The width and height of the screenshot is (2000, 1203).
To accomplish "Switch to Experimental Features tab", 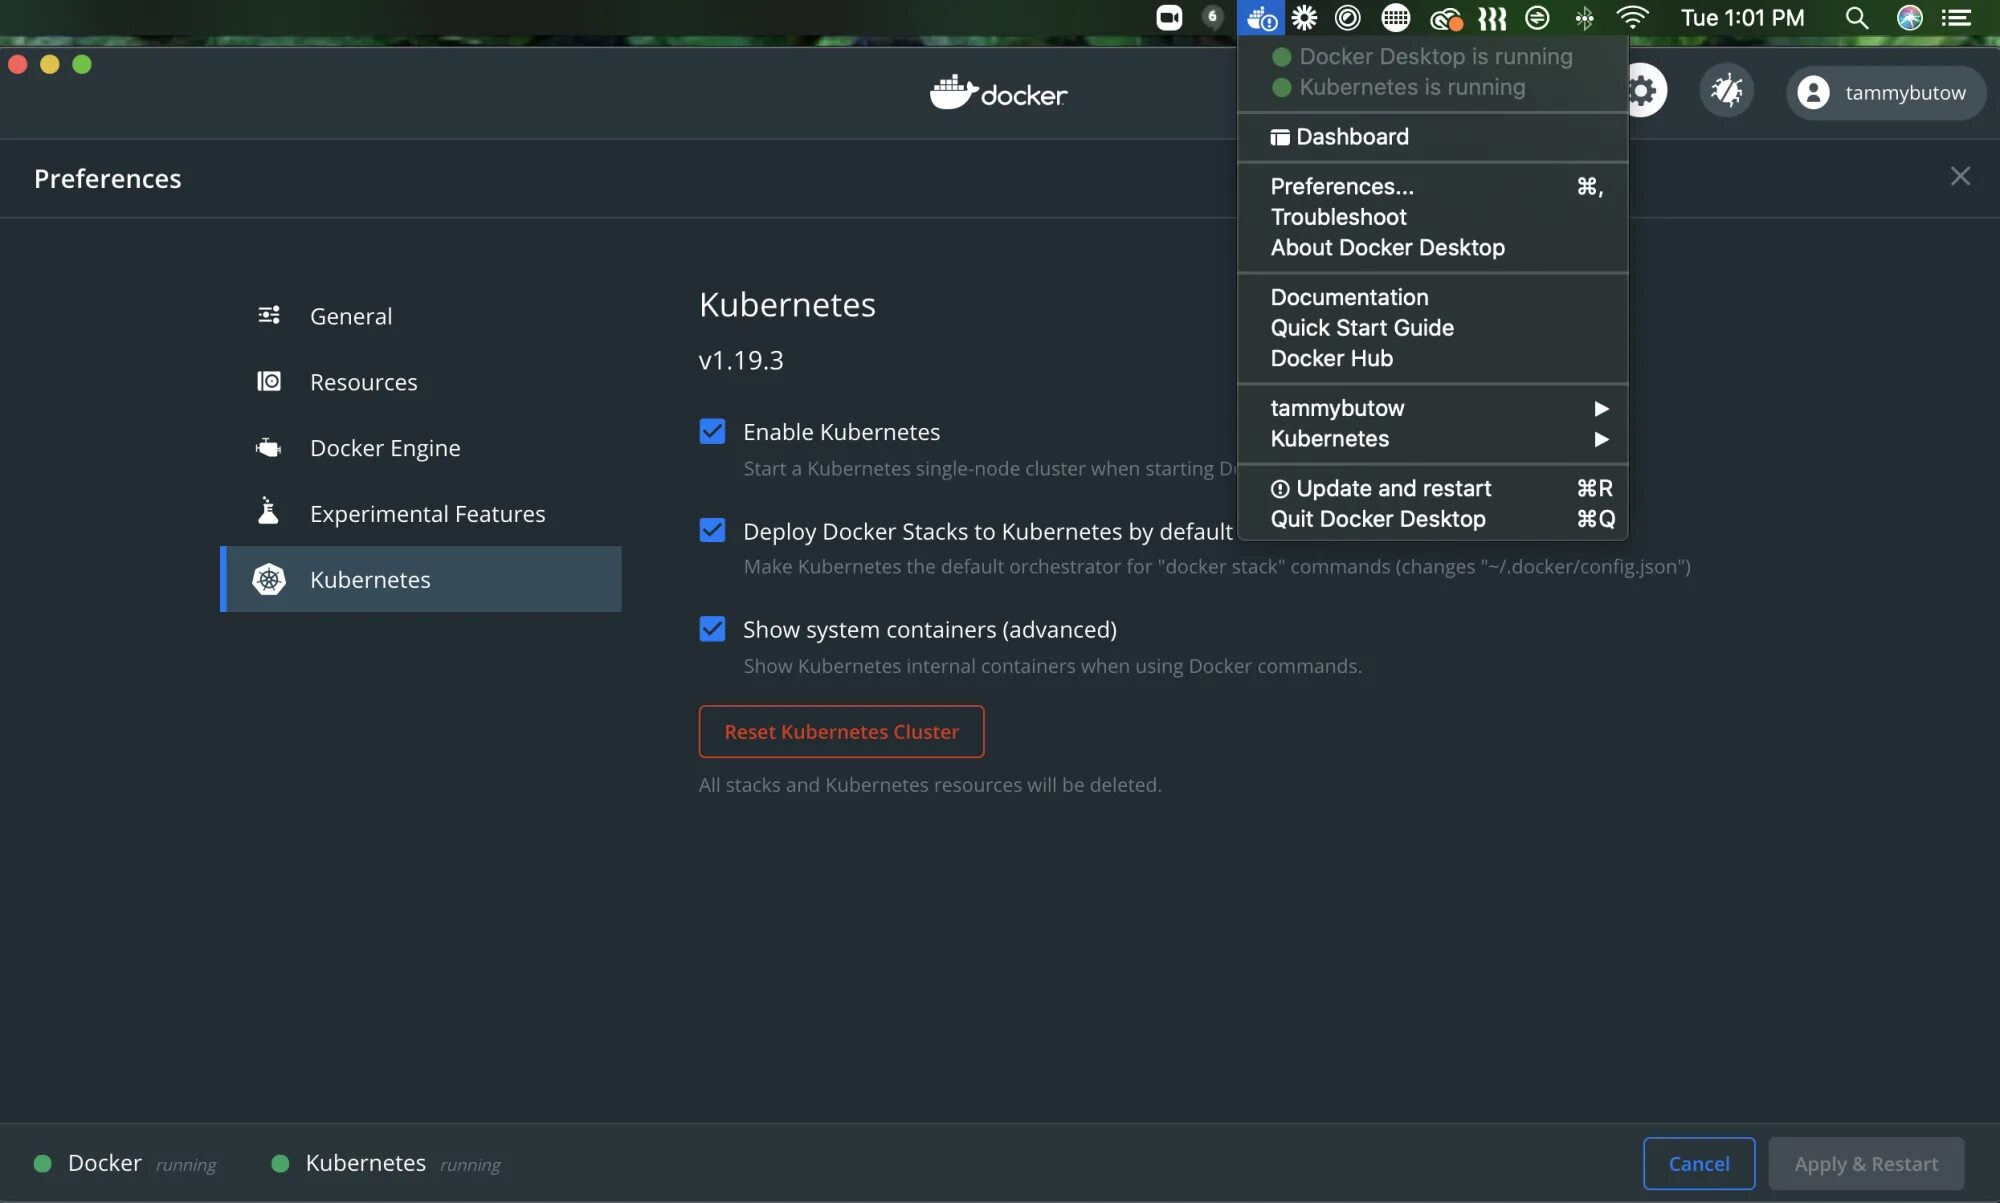I will (421, 513).
